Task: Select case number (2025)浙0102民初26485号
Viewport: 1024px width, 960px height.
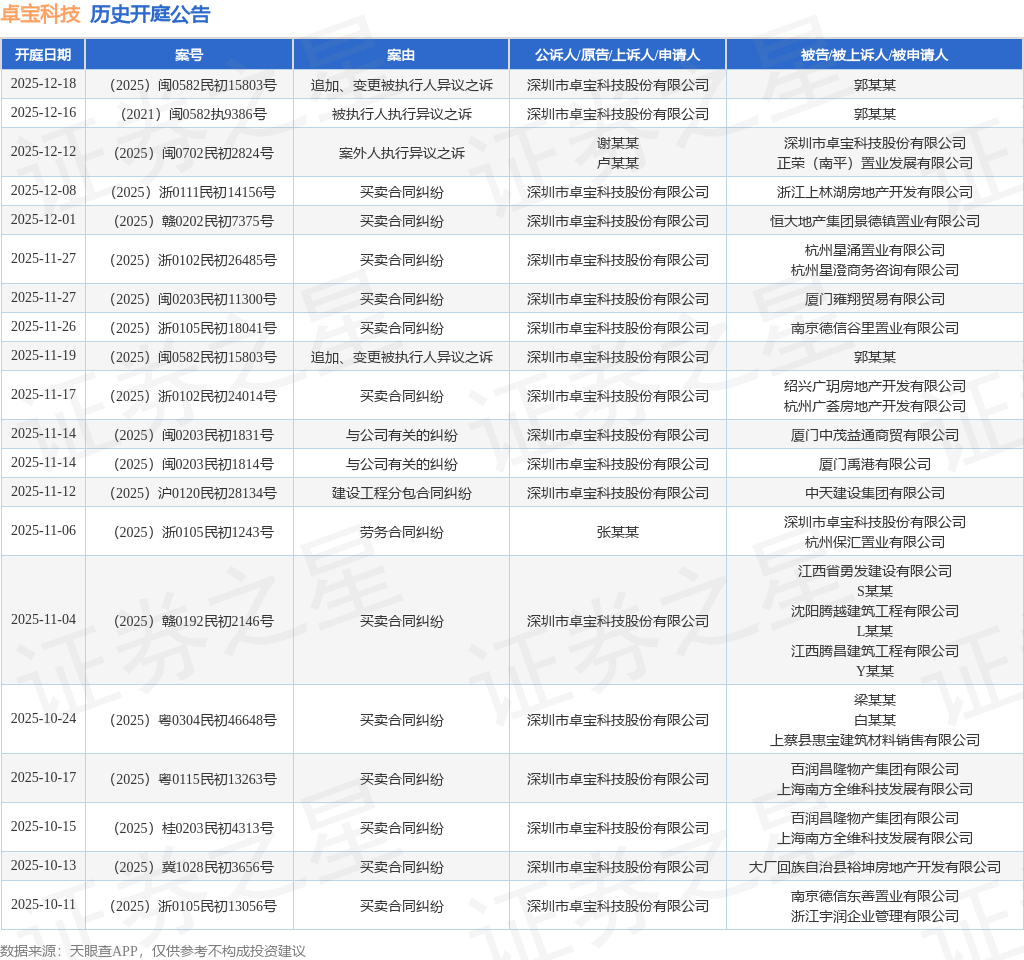Action: (193, 260)
